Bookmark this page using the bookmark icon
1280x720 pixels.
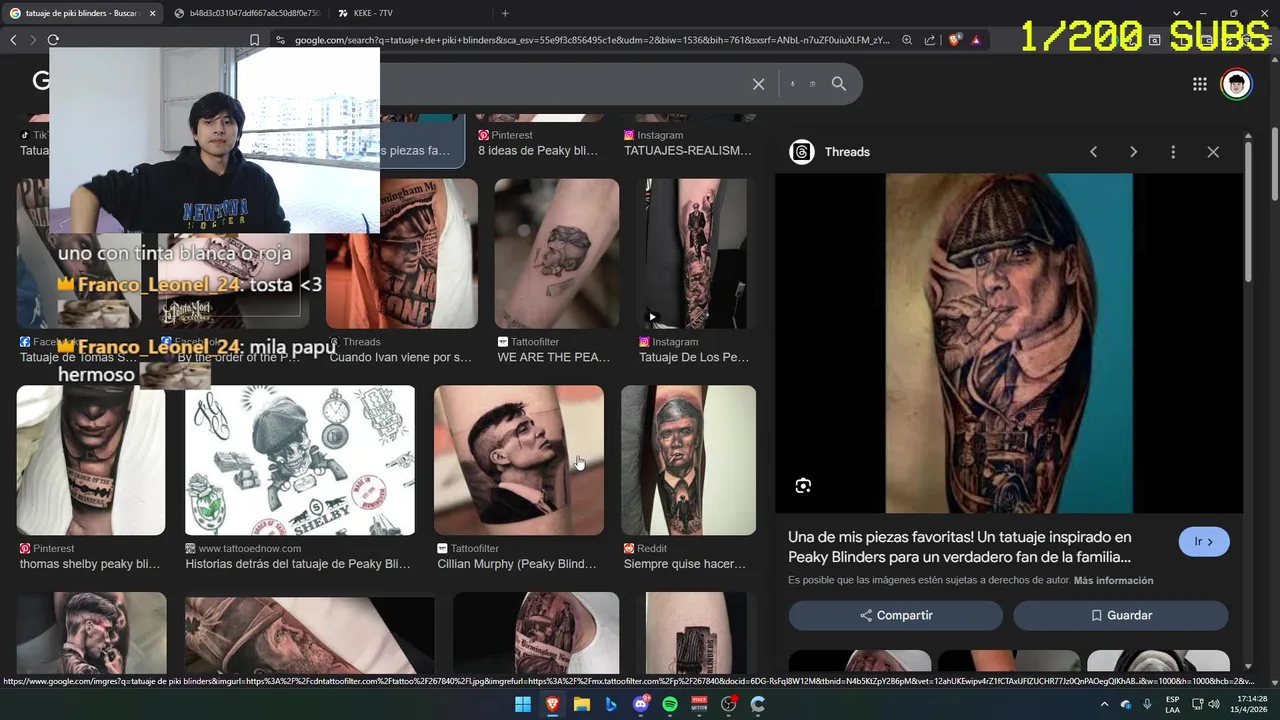254,40
